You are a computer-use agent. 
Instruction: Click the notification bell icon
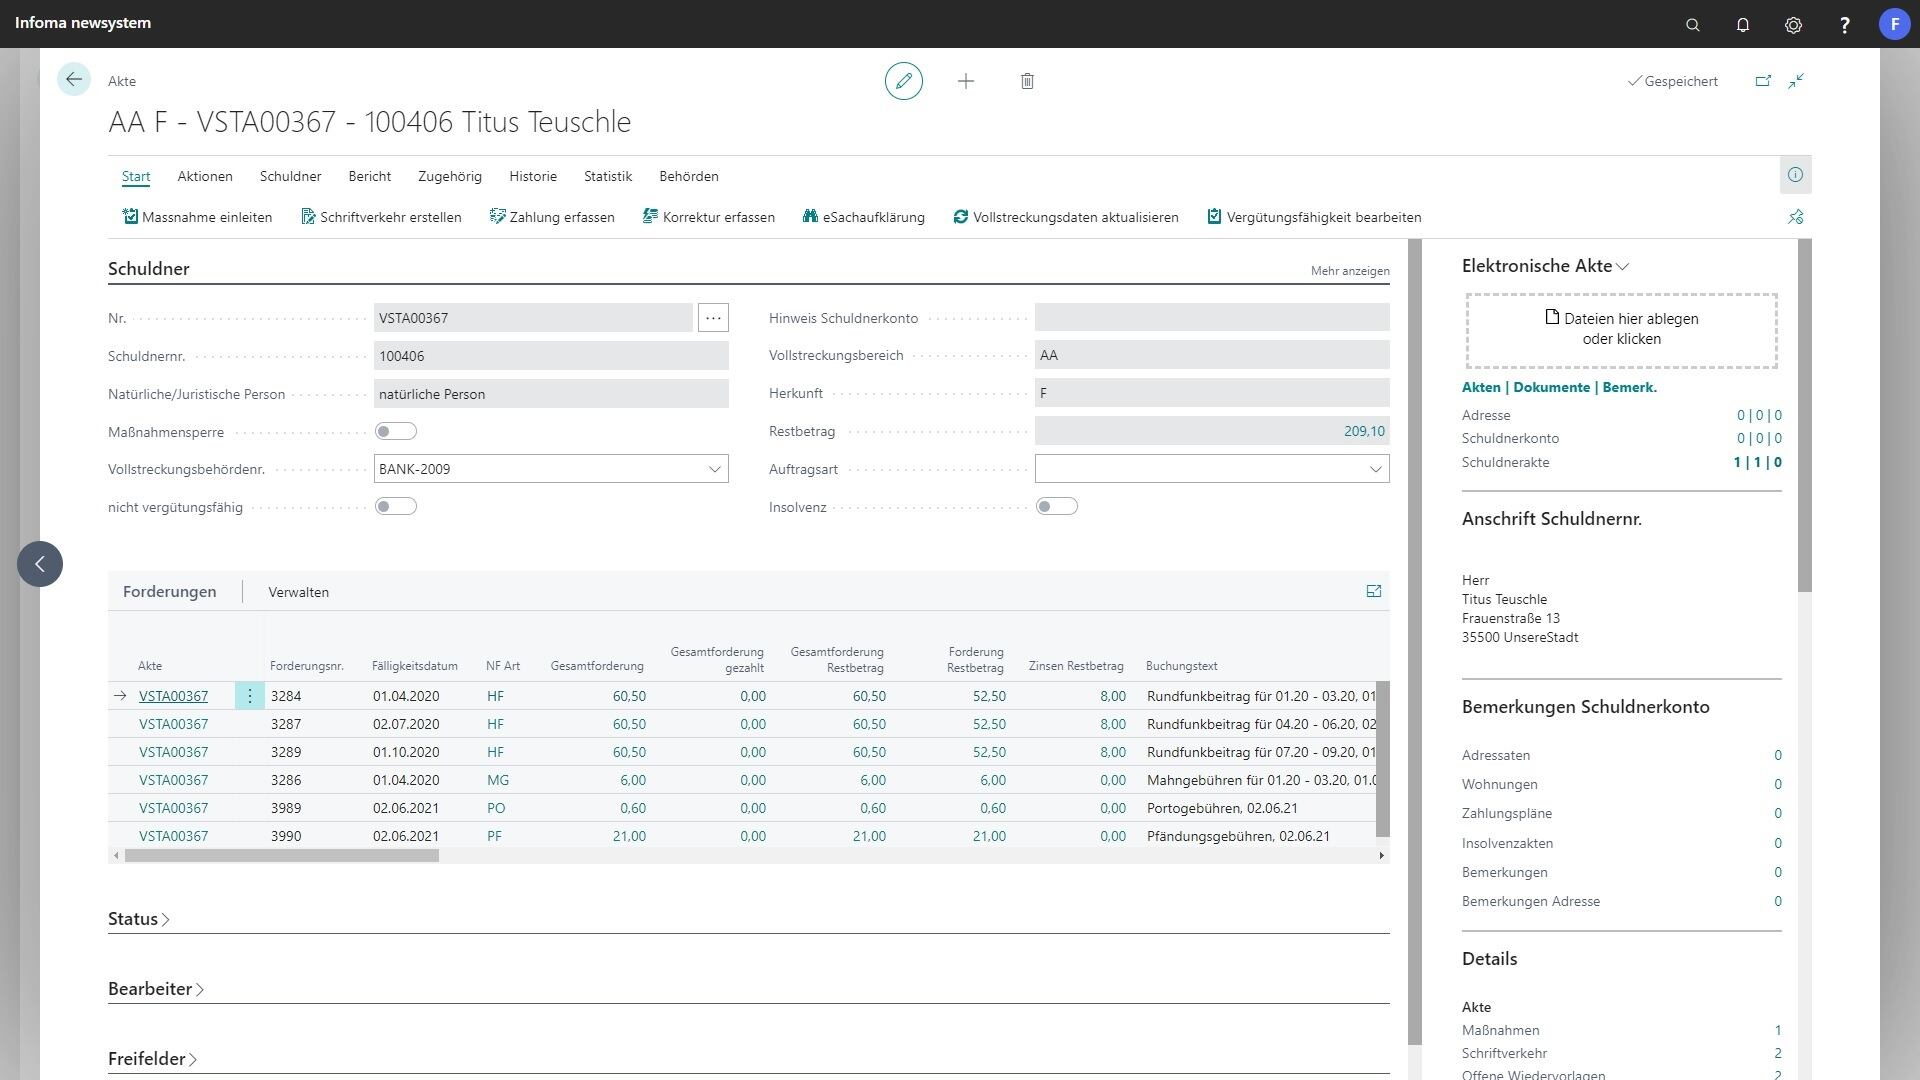[x=1742, y=24]
